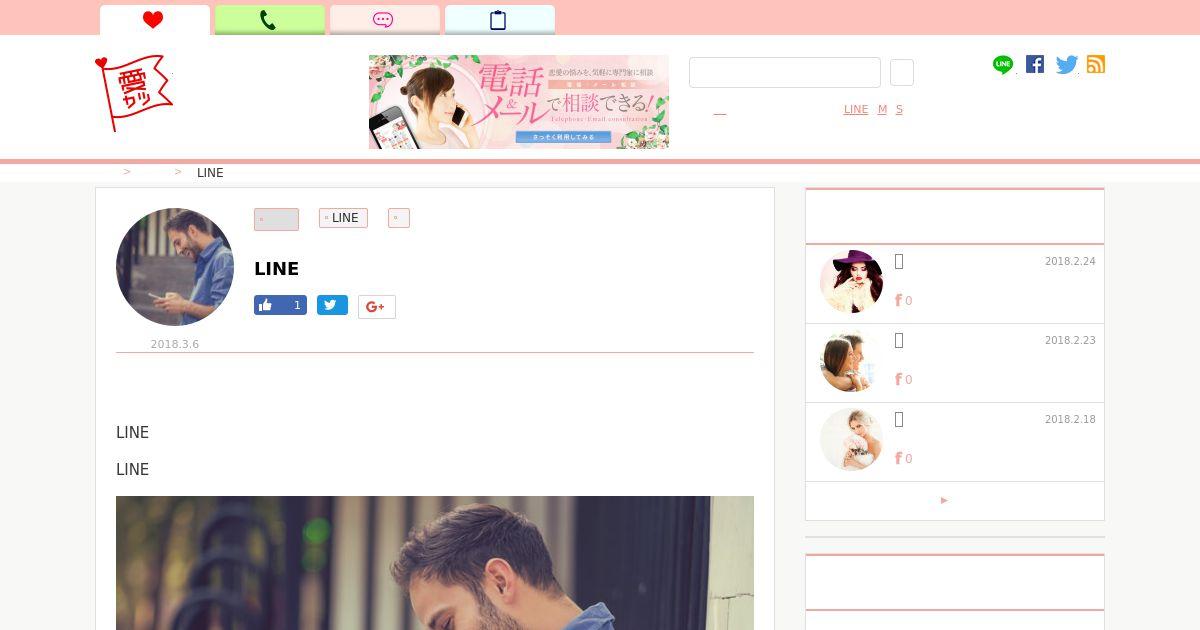Click the couple thumbnail in the sidebar

pyautogui.click(x=851, y=361)
